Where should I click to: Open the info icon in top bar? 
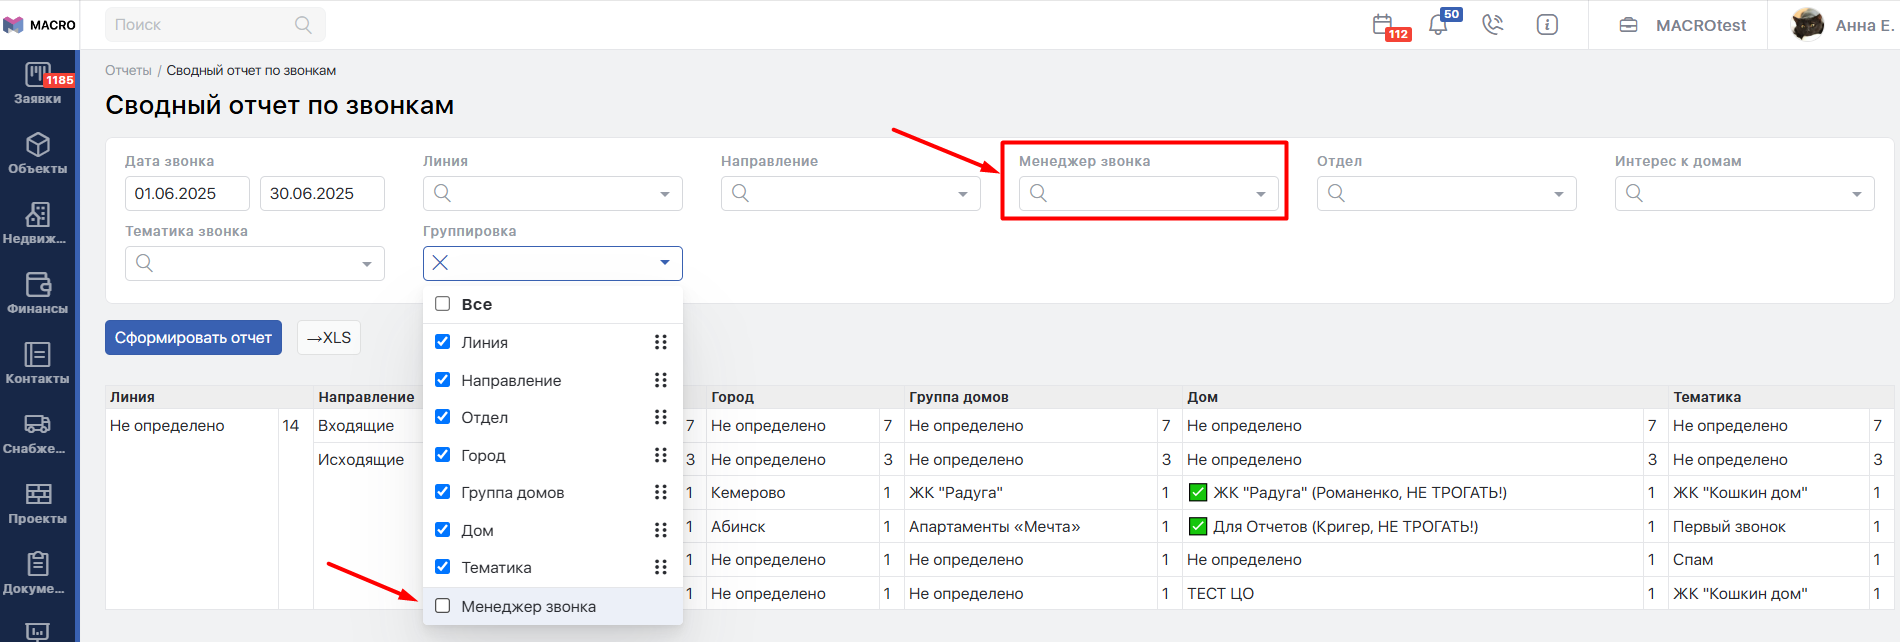click(1547, 25)
